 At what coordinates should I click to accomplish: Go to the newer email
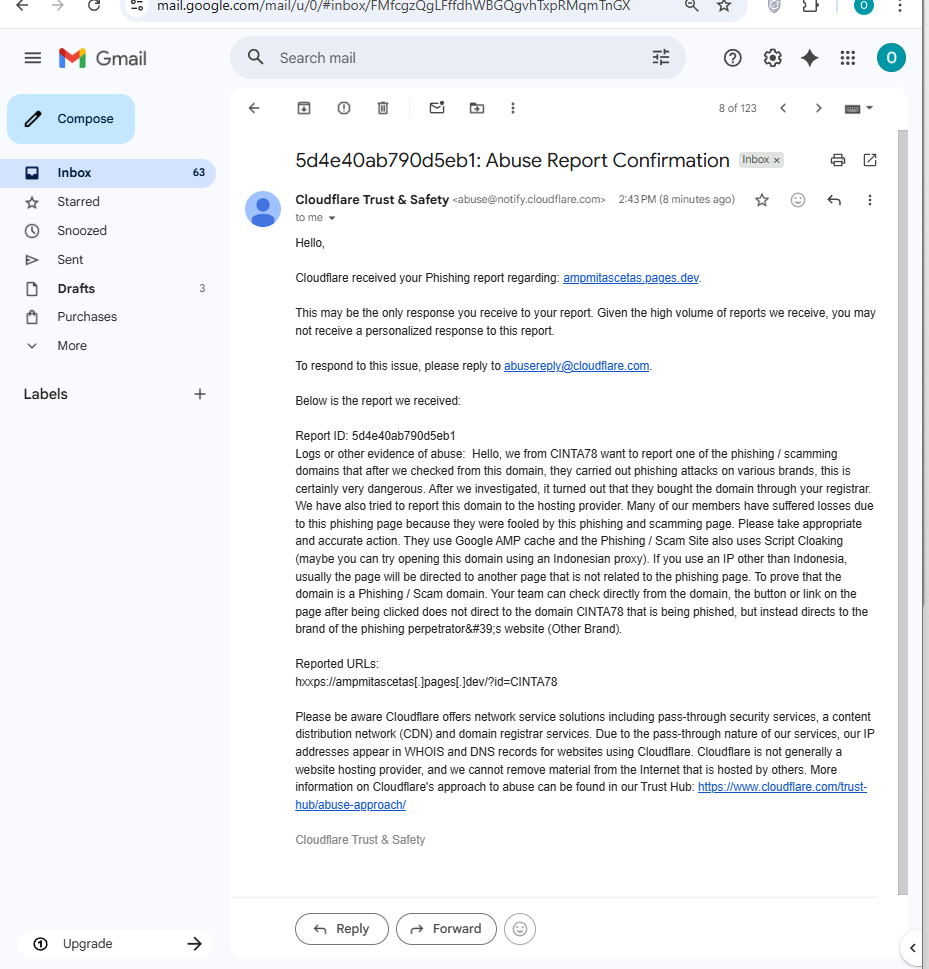(x=783, y=108)
